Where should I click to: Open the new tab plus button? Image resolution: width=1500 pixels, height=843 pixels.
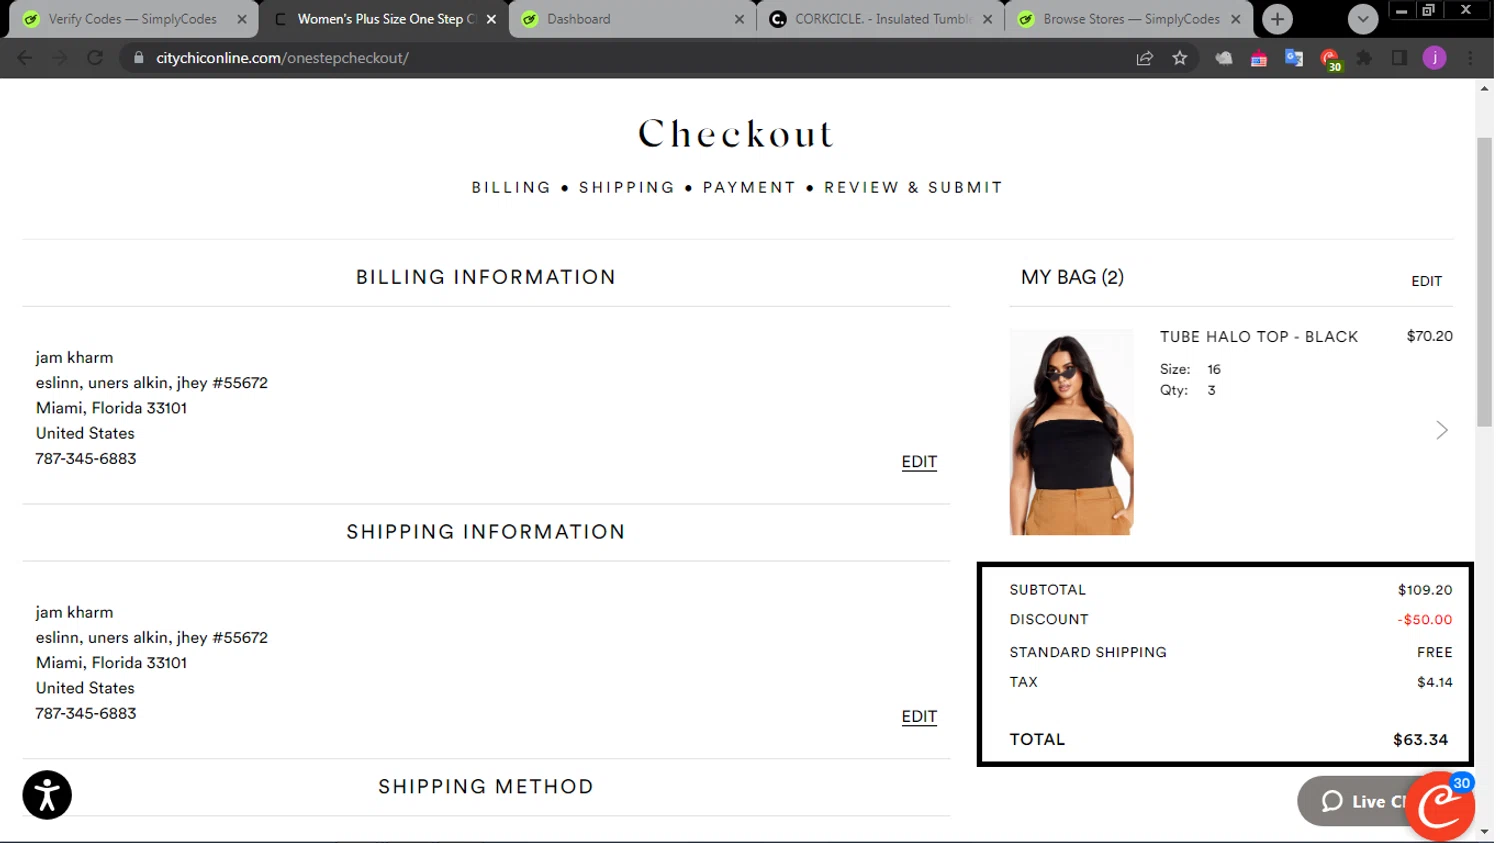(x=1277, y=19)
